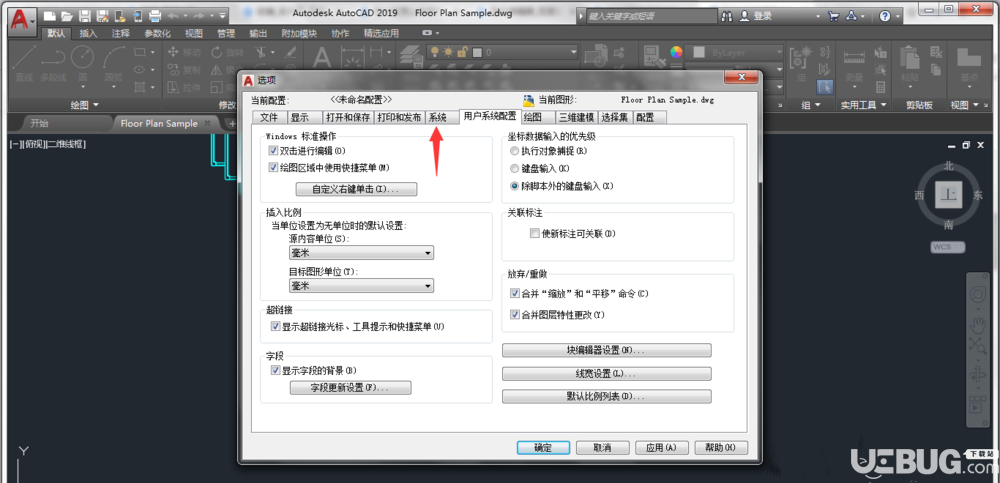Switch to the Files tab in Options dialog
Viewport: 1000px width, 483px height.
click(x=269, y=117)
